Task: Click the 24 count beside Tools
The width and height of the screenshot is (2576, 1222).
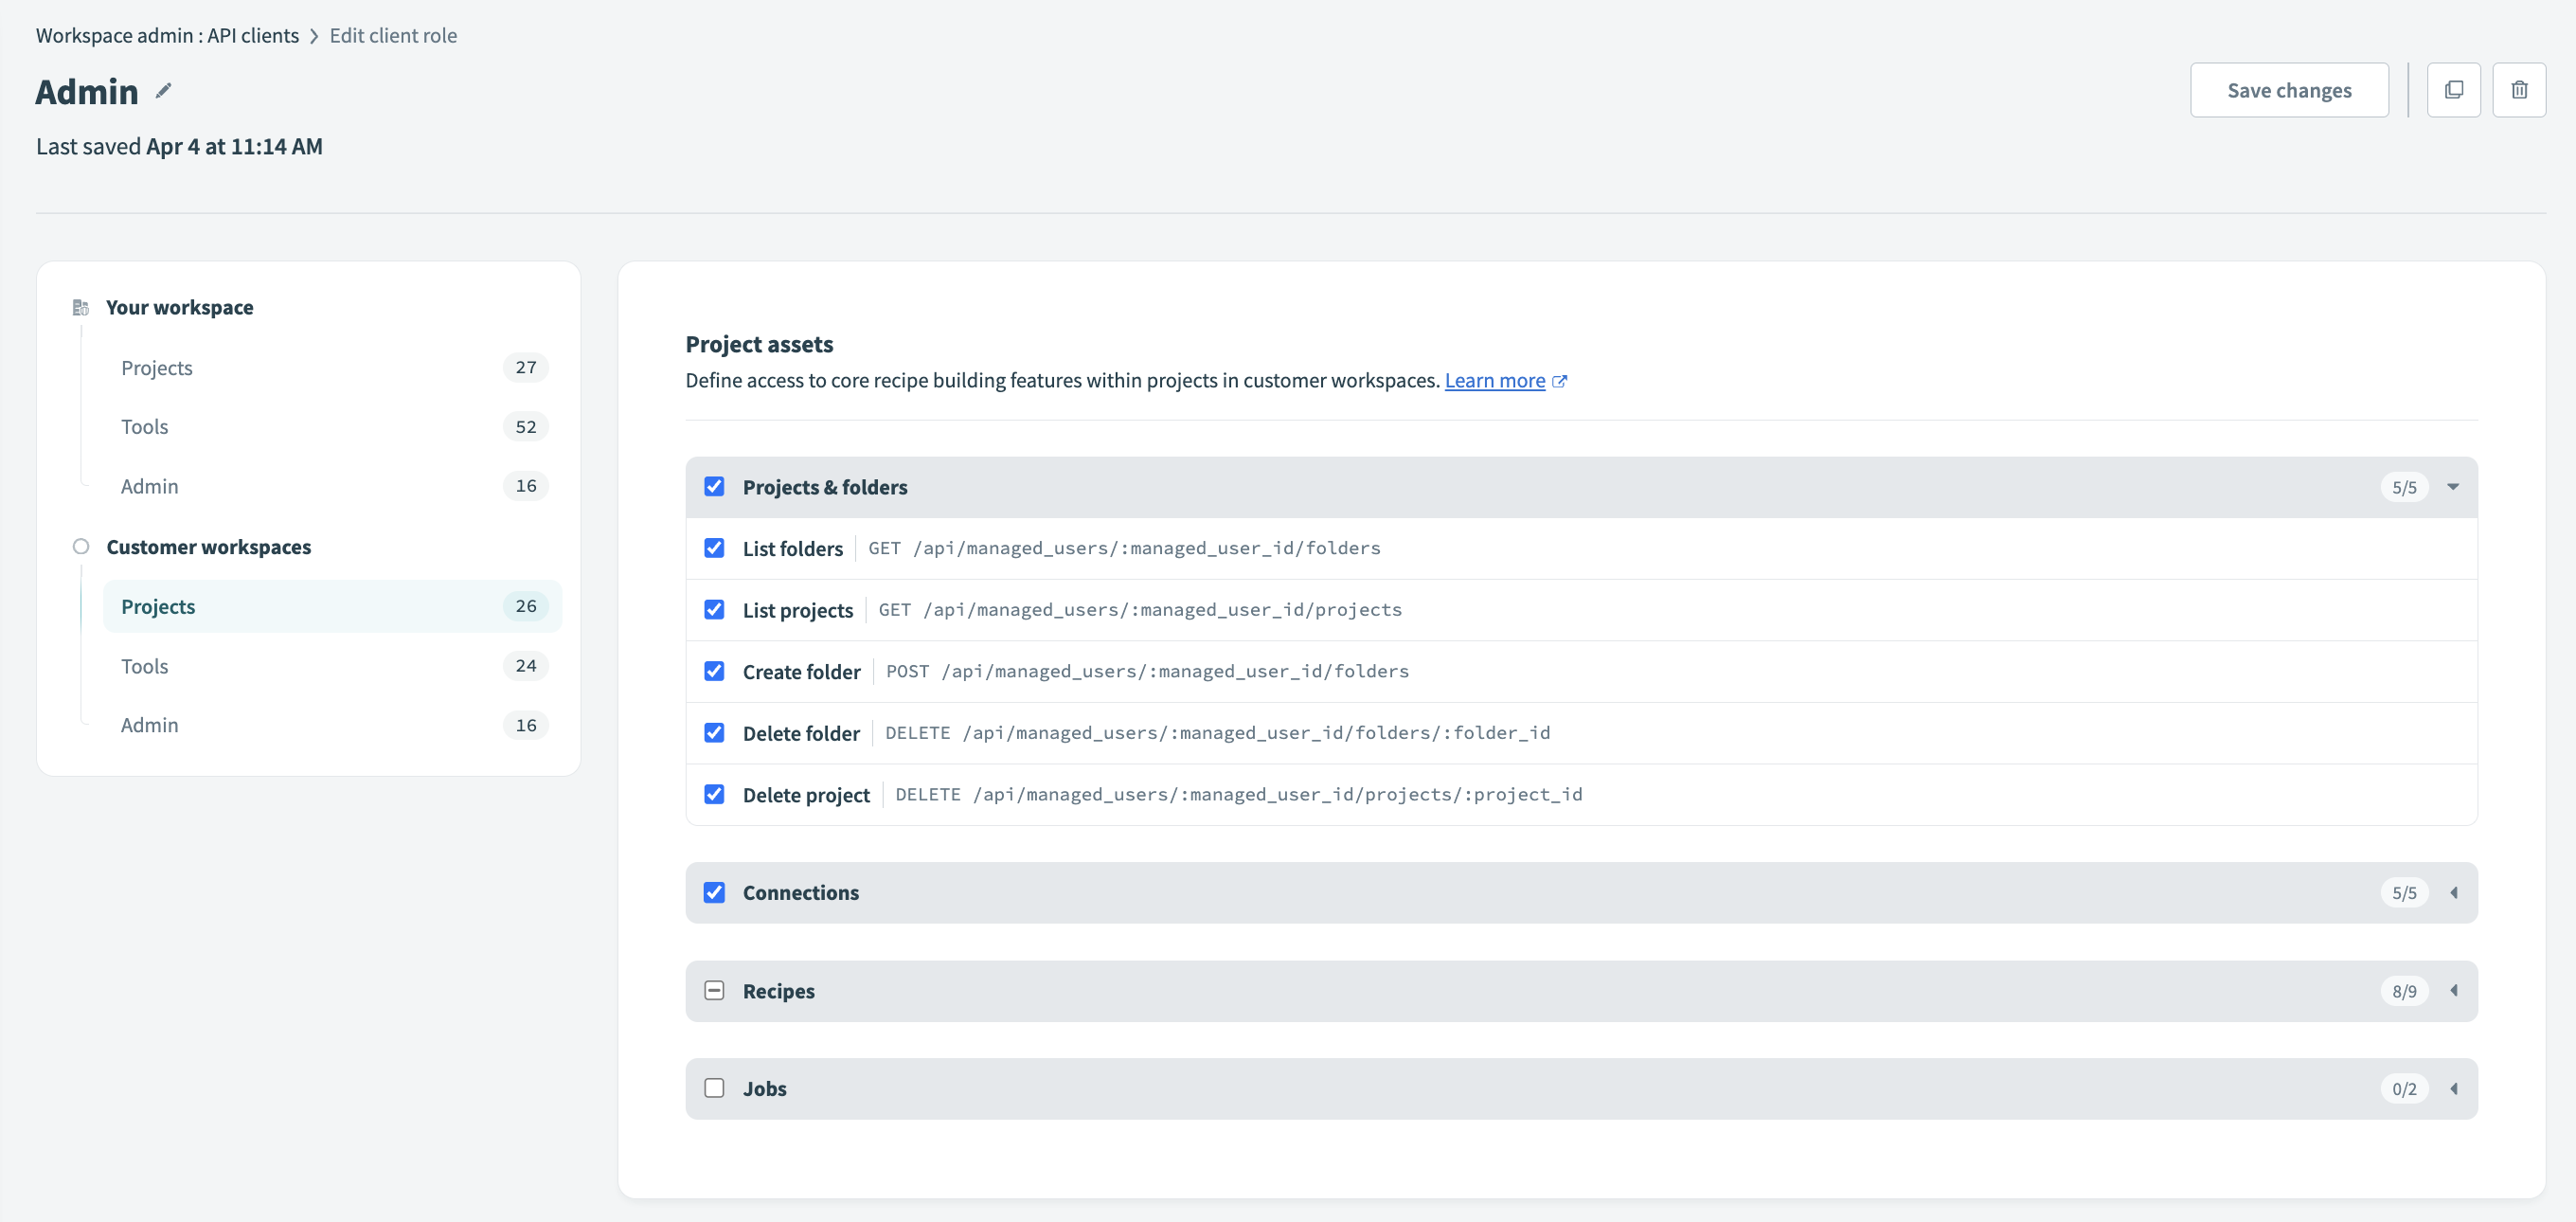Action: (526, 666)
